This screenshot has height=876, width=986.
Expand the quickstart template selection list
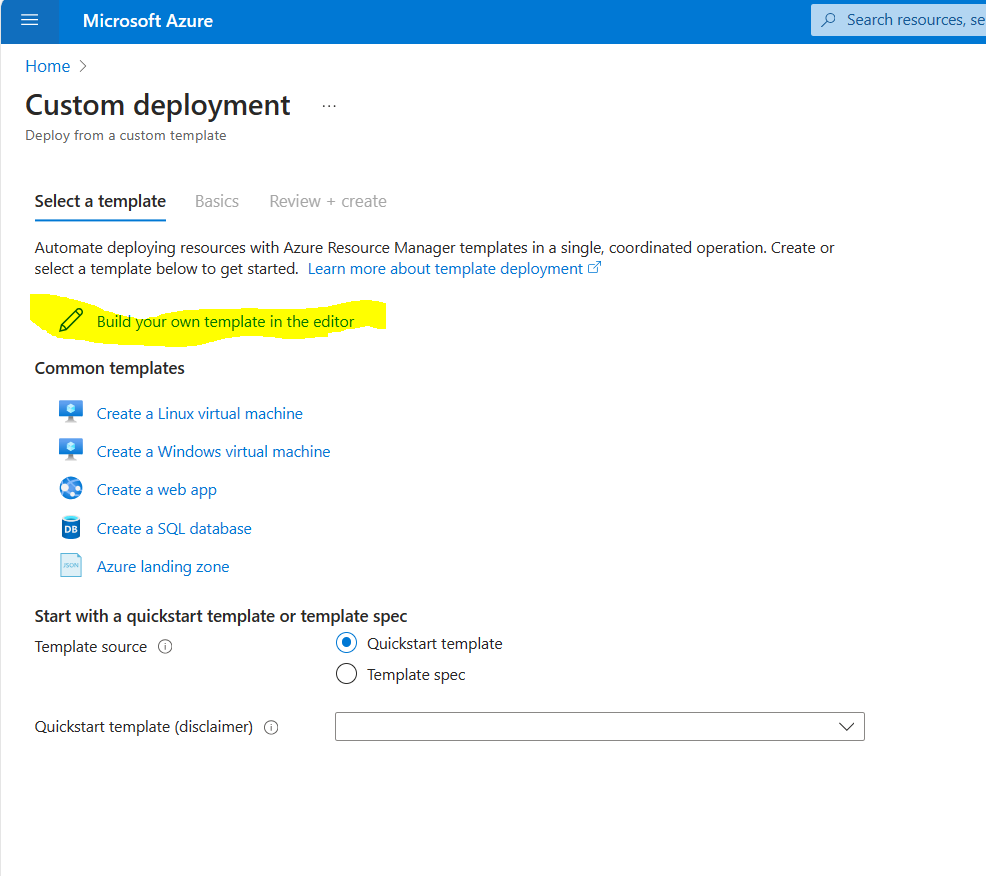847,726
